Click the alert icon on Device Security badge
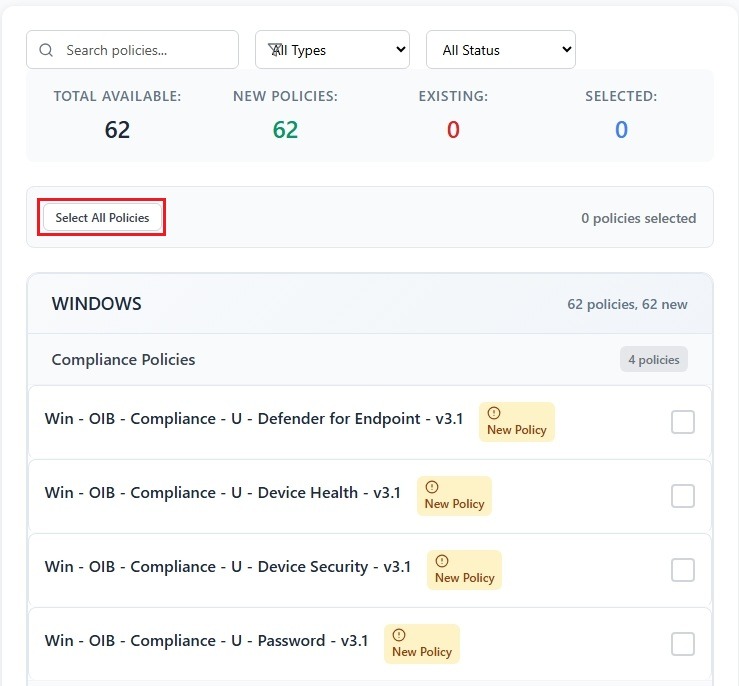Screen dimensions: 739x686 coord(442,561)
